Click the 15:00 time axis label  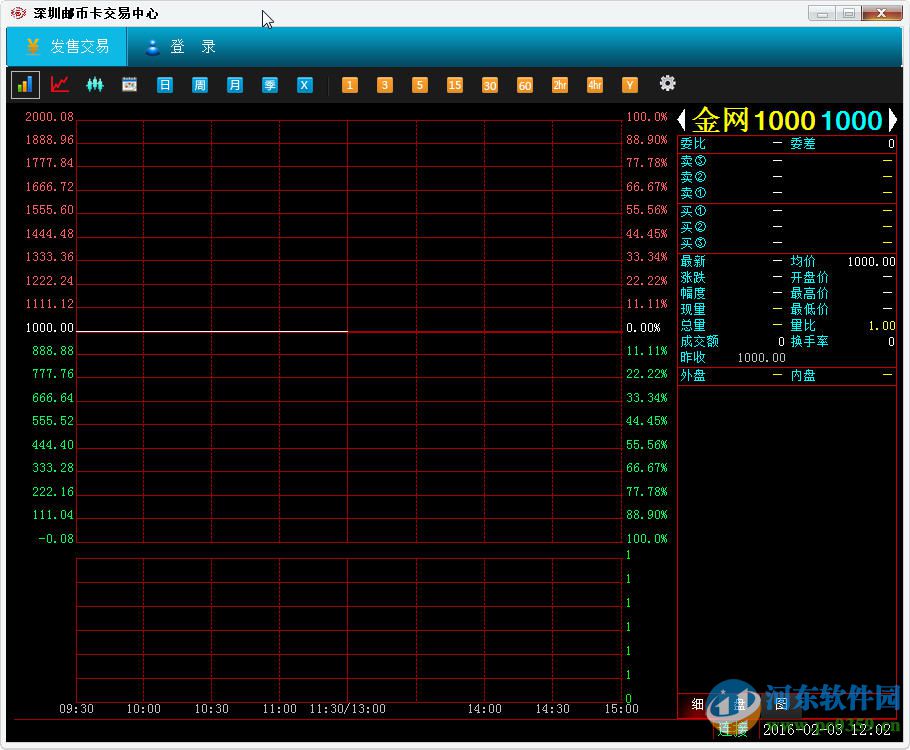pyautogui.click(x=621, y=709)
